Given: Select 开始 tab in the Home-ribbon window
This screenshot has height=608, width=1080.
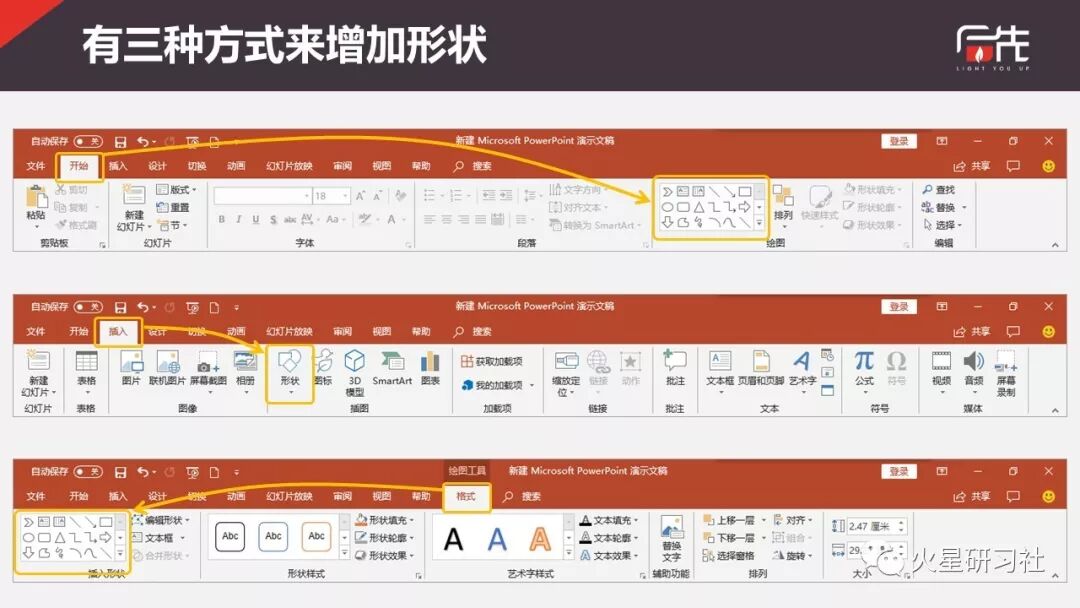Looking at the screenshot, I should [79, 166].
